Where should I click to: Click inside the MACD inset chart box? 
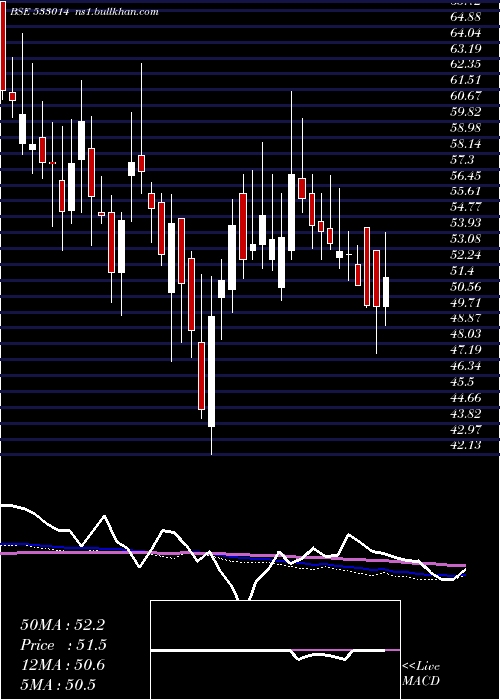275,650
